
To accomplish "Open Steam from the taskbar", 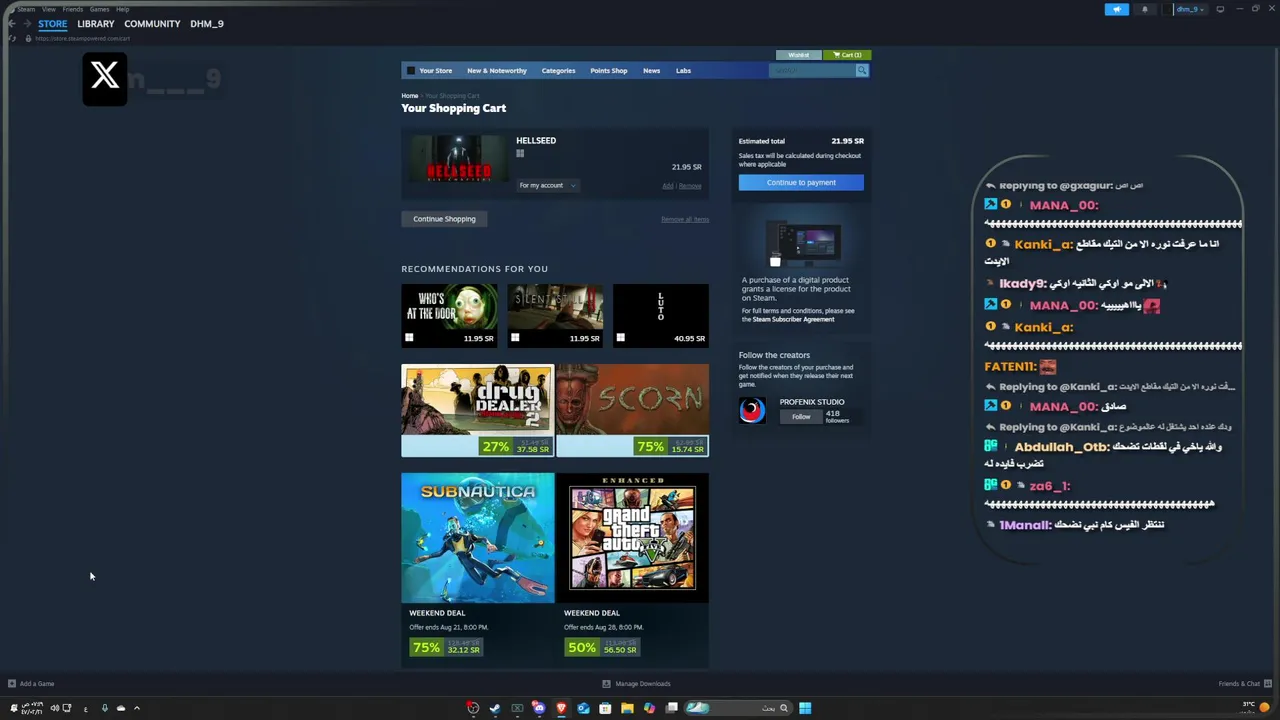I will (495, 708).
